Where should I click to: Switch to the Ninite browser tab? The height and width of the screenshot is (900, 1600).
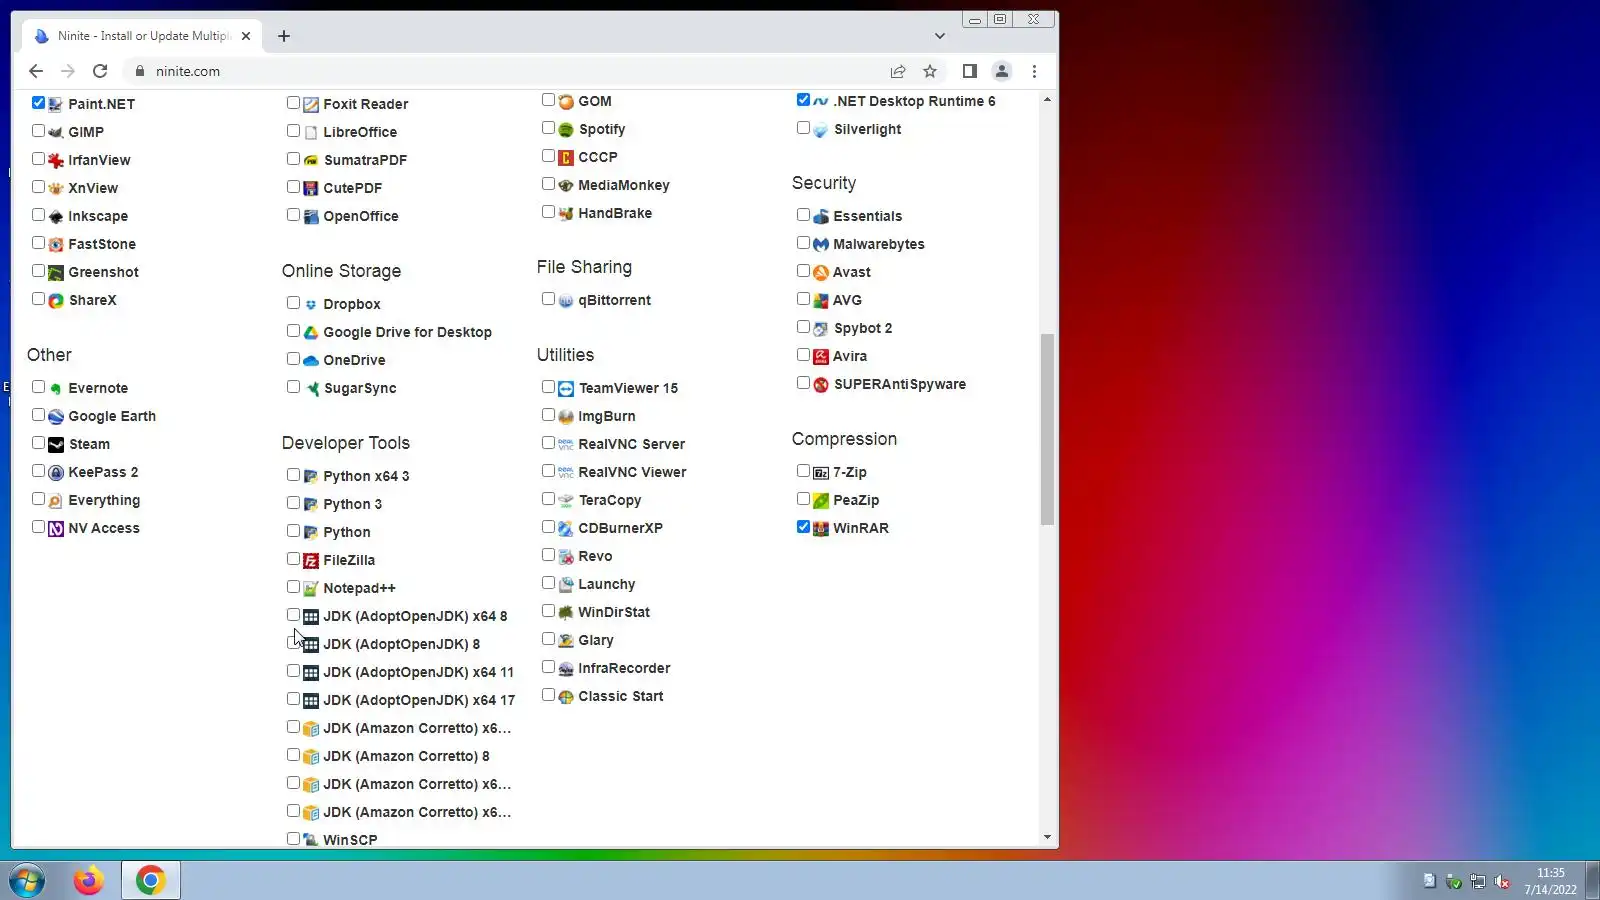click(142, 36)
